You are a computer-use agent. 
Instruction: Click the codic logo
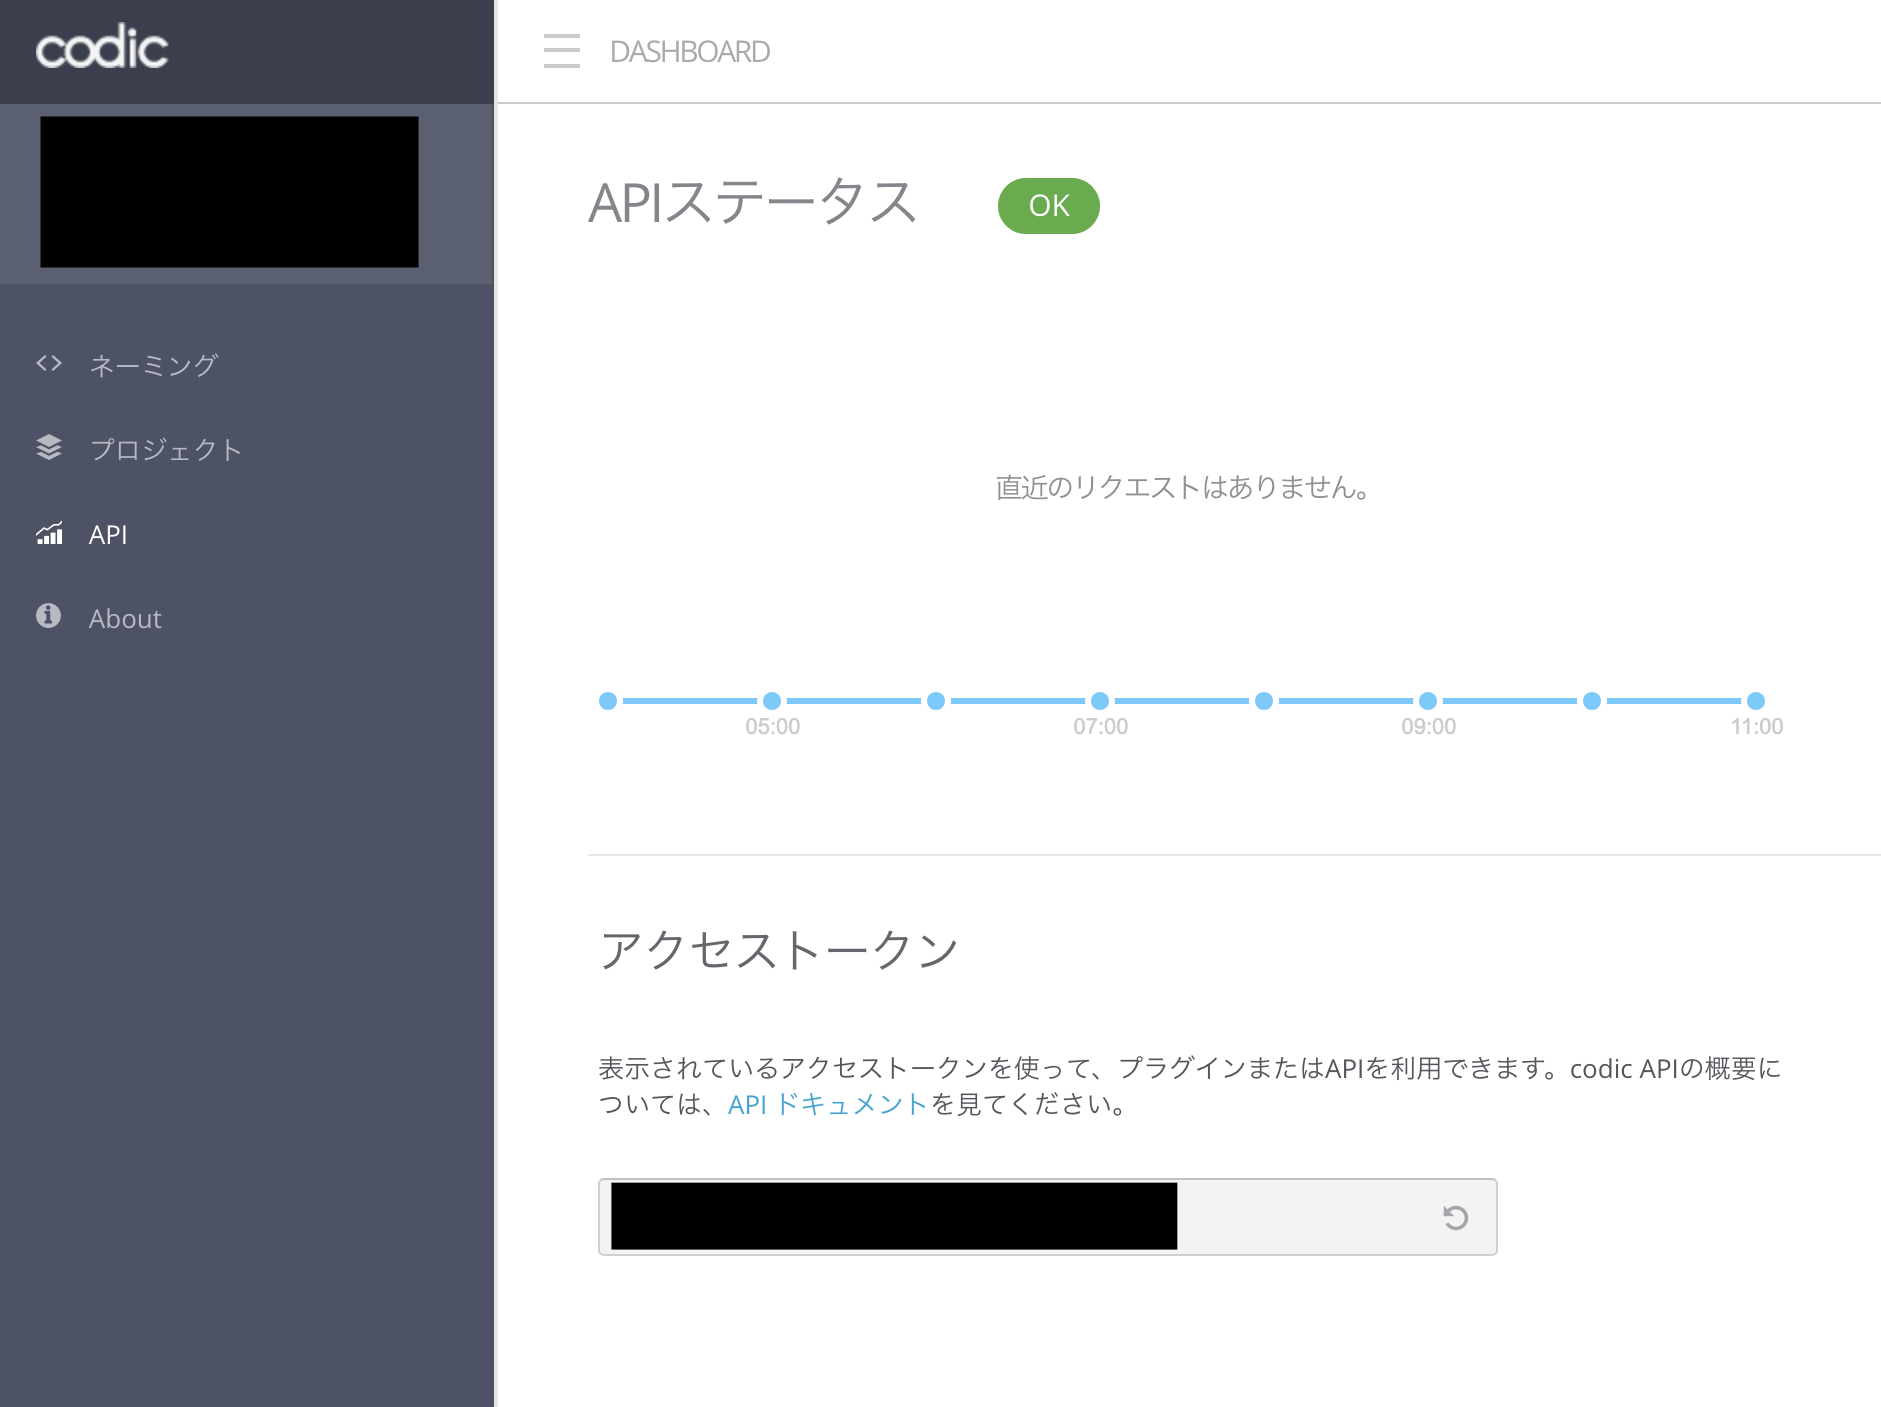click(x=102, y=47)
